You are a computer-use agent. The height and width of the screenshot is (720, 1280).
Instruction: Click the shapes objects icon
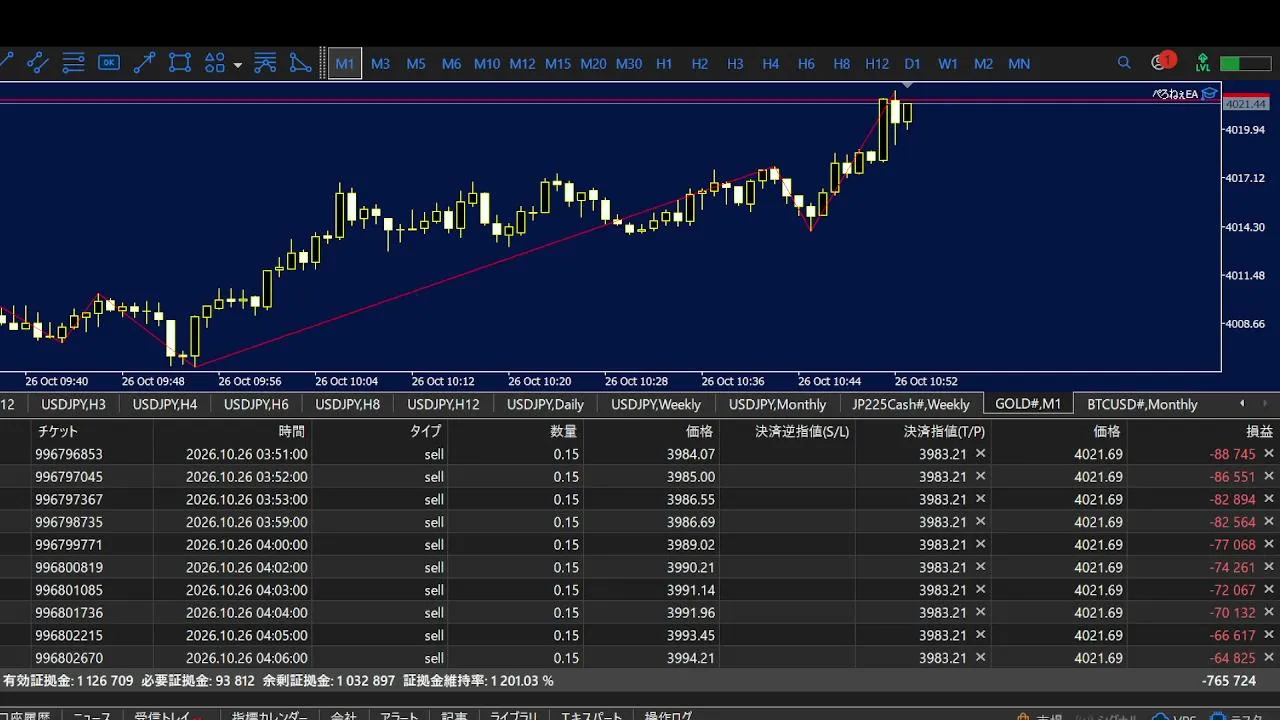click(215, 63)
